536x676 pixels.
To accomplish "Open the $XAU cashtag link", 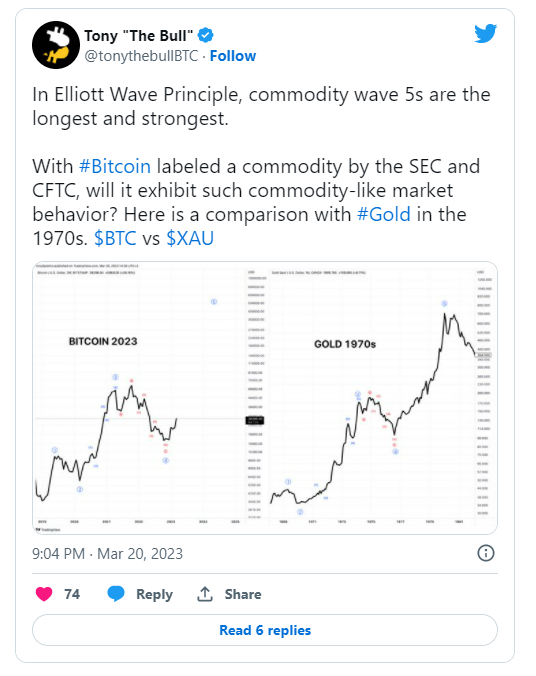I will [190, 238].
